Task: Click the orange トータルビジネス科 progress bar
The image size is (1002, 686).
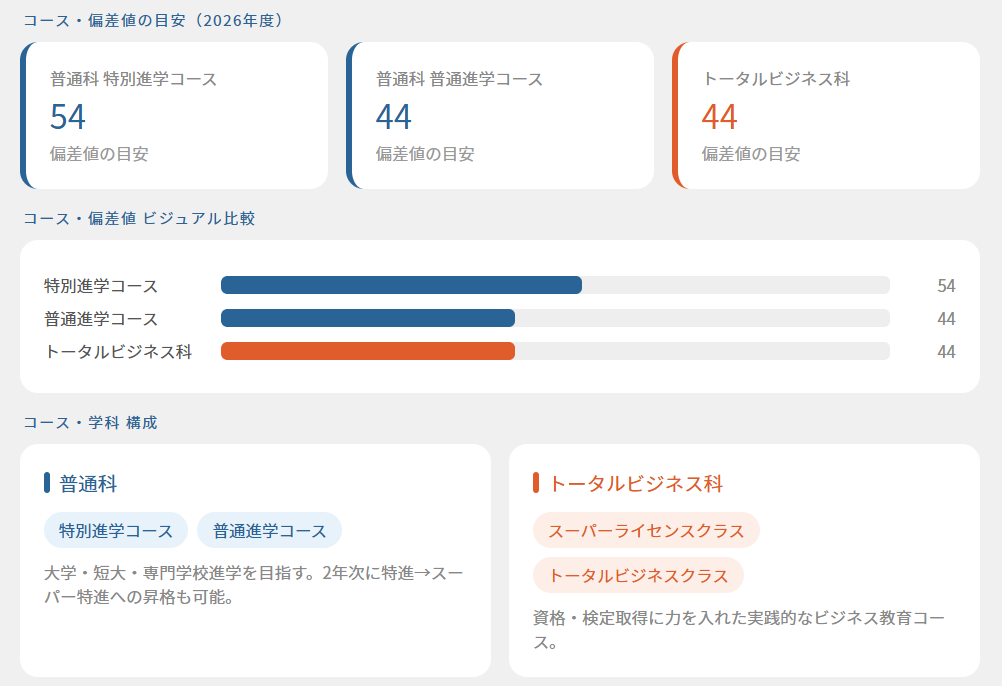Action: coord(555,351)
